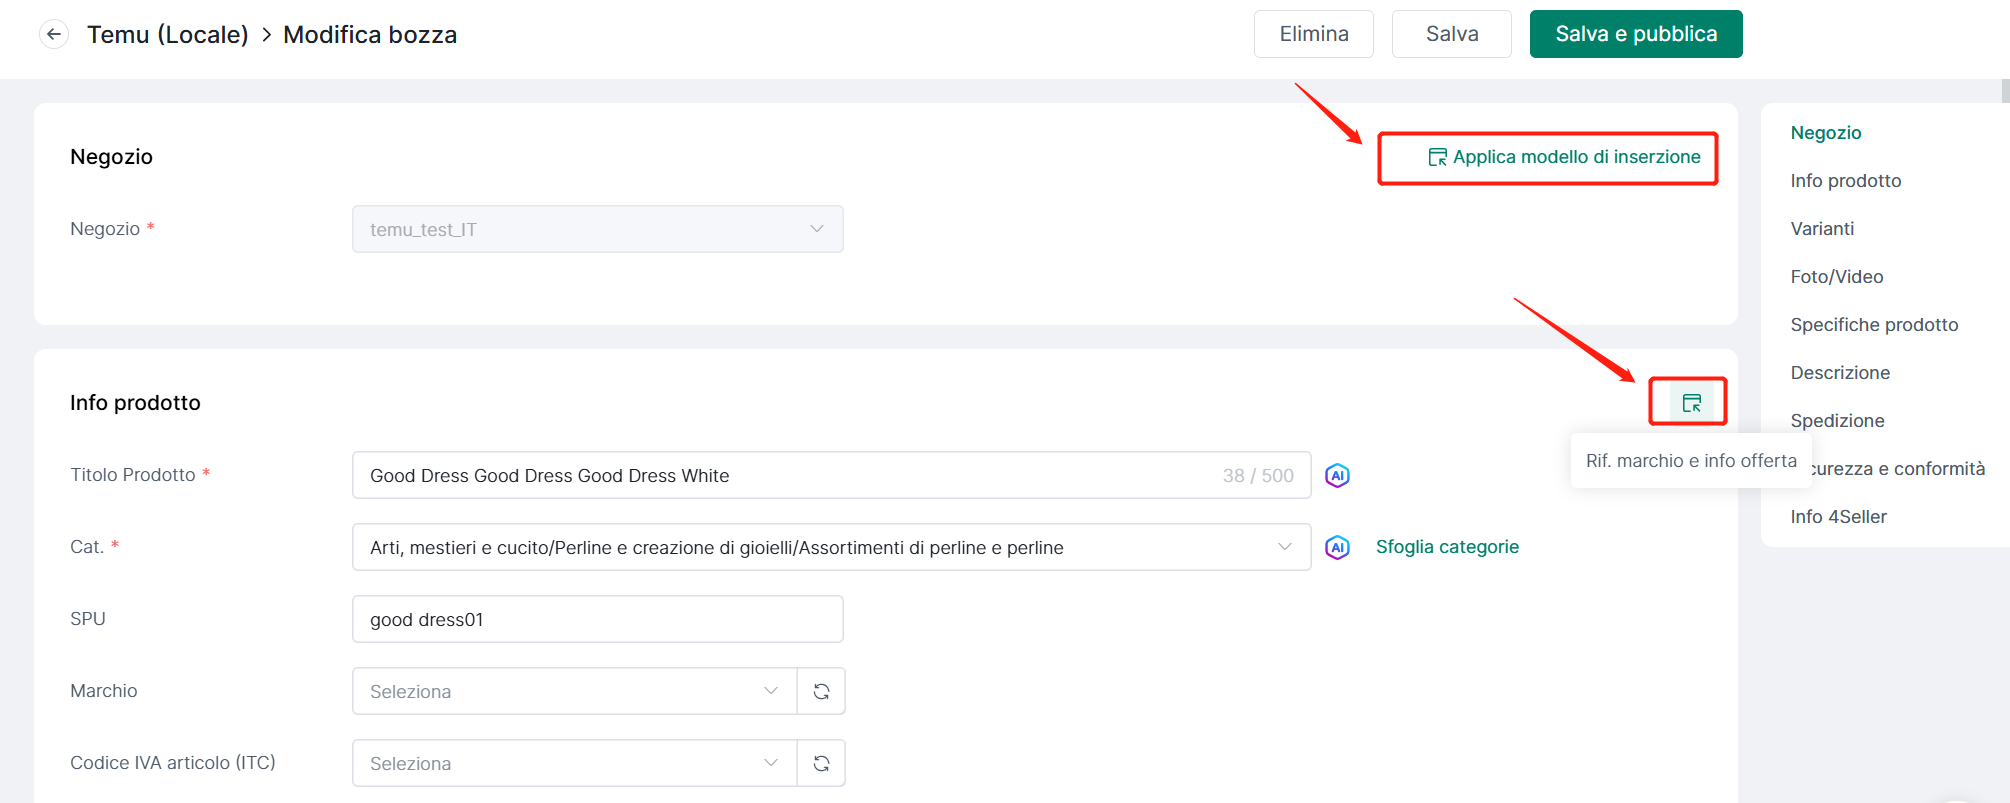Screen dimensions: 2010x803
Task: Click the Temu (Locale) breadcrumb
Action: (167, 34)
